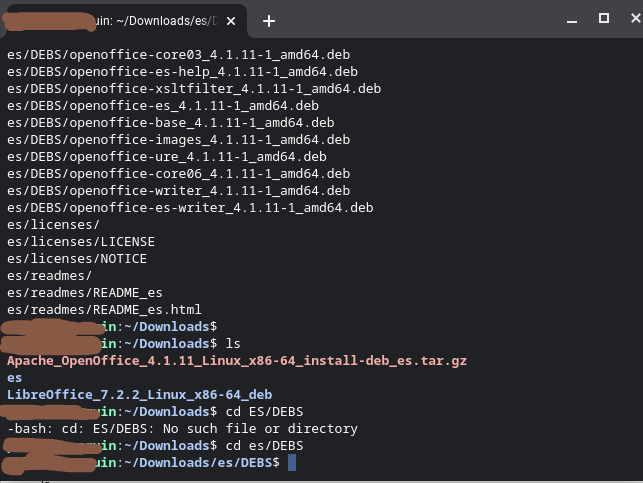
Task: Click the openoffice-writer_4.1.11-1_amd64.deb line
Action: 178,191
